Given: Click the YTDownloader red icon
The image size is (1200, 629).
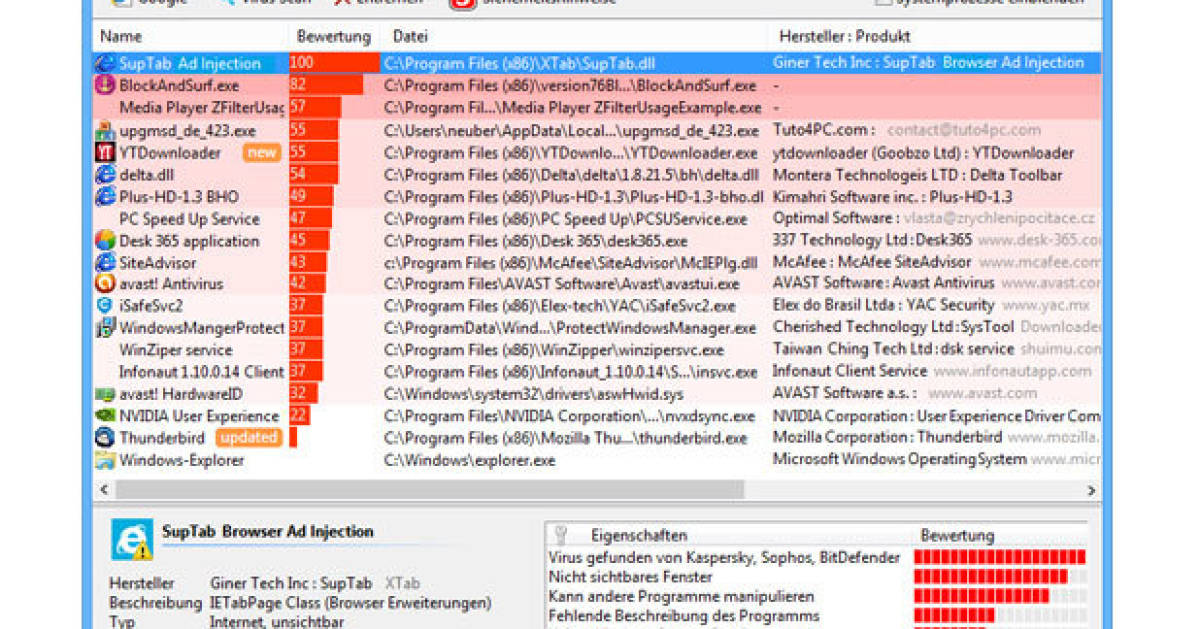Looking at the screenshot, I should coord(104,153).
